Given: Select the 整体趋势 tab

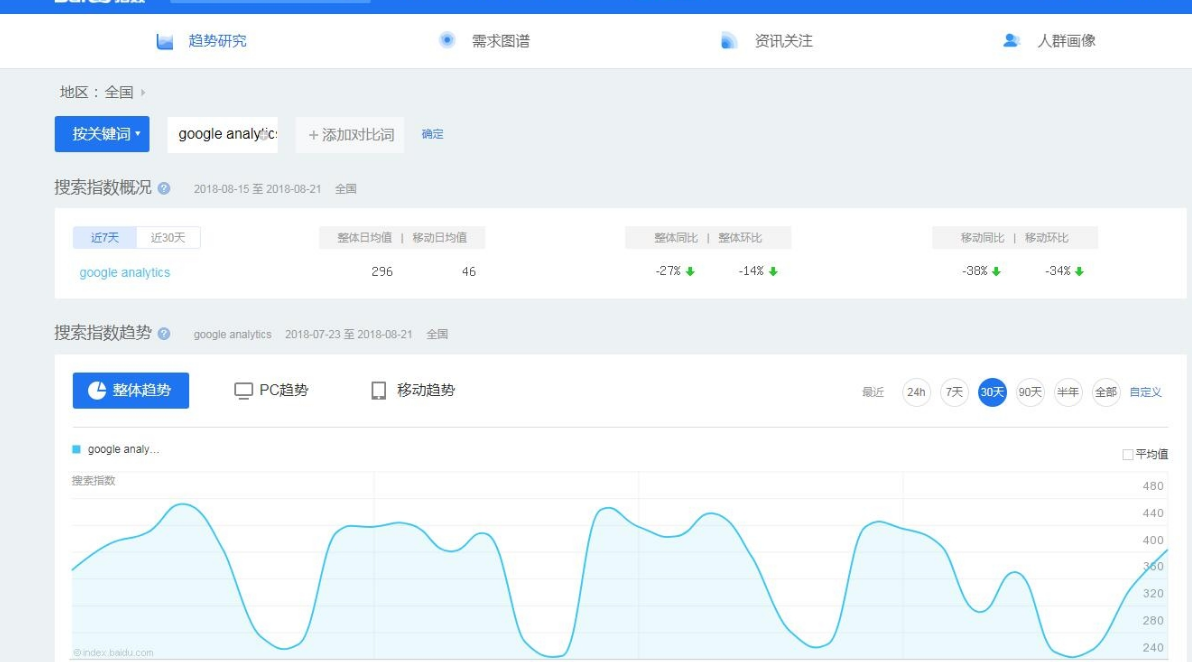Looking at the screenshot, I should click(x=131, y=391).
